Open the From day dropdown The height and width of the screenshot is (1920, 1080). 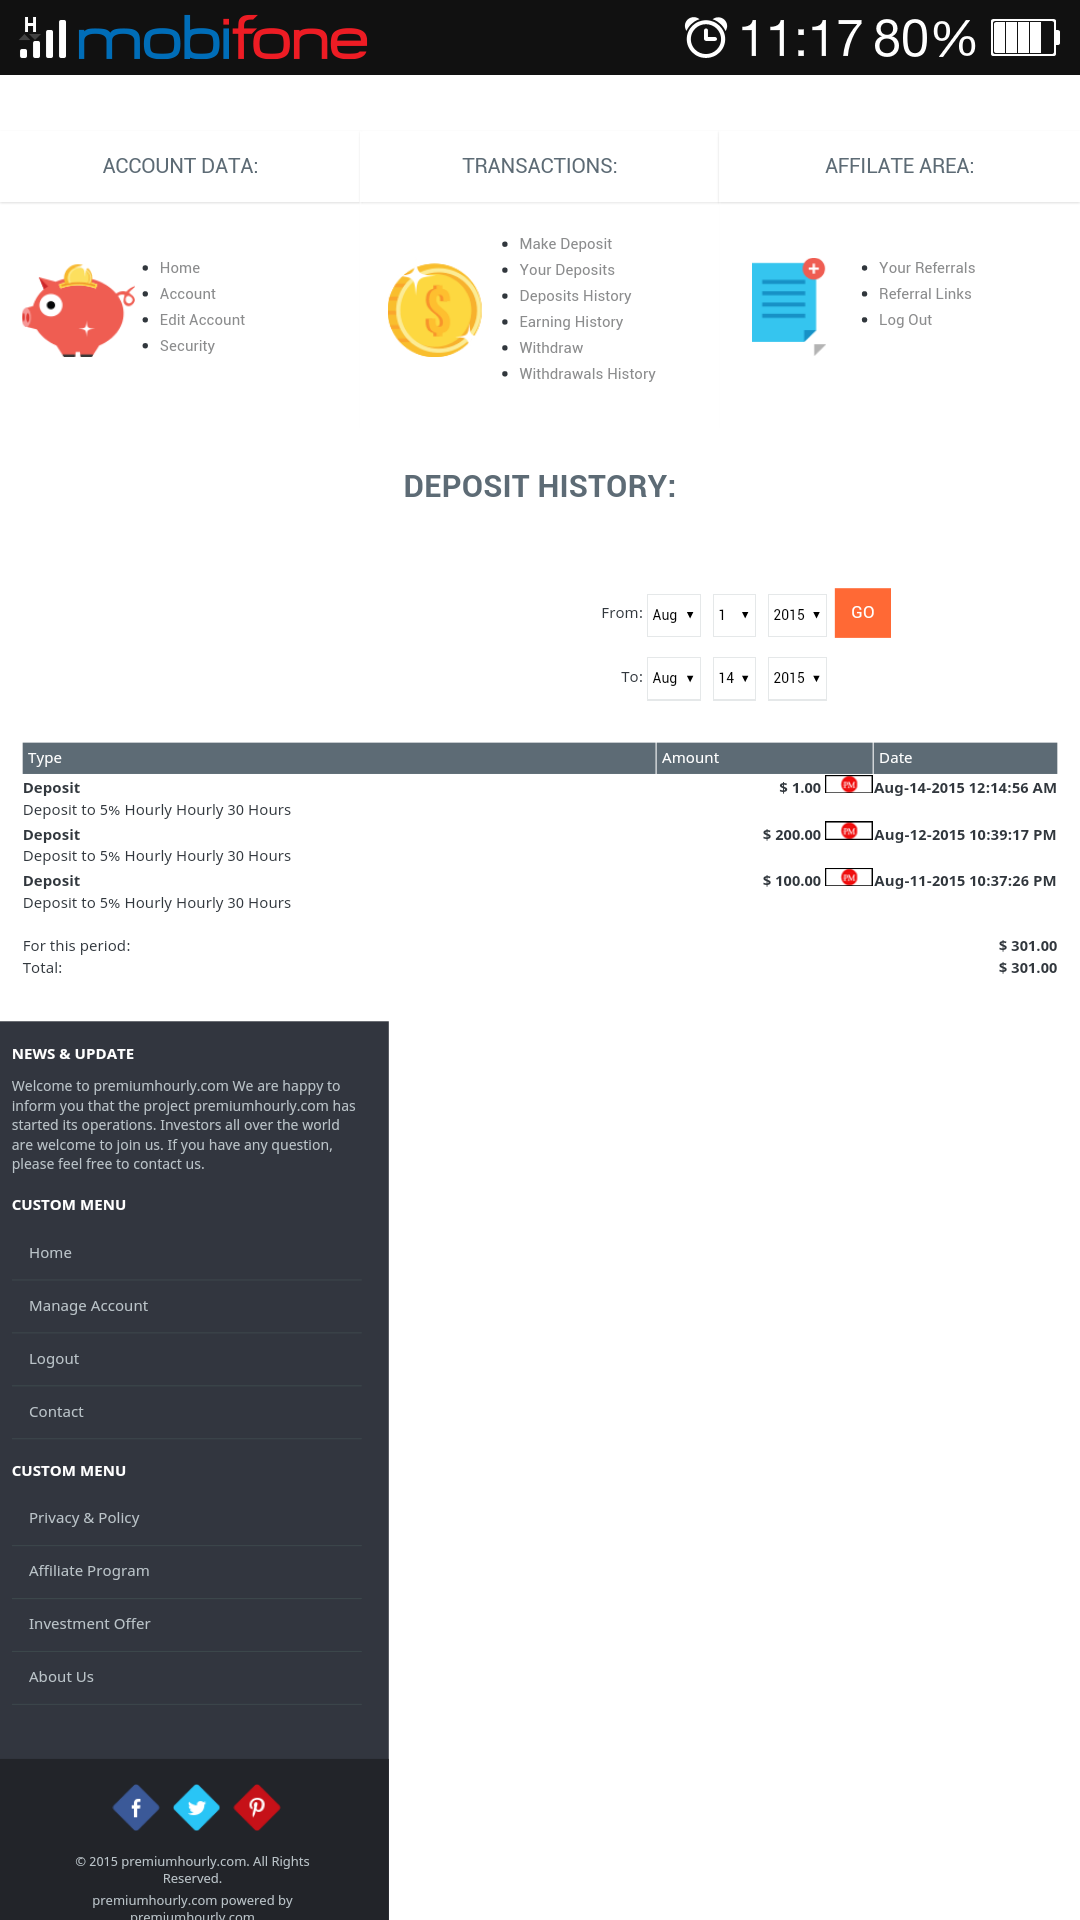click(x=733, y=615)
